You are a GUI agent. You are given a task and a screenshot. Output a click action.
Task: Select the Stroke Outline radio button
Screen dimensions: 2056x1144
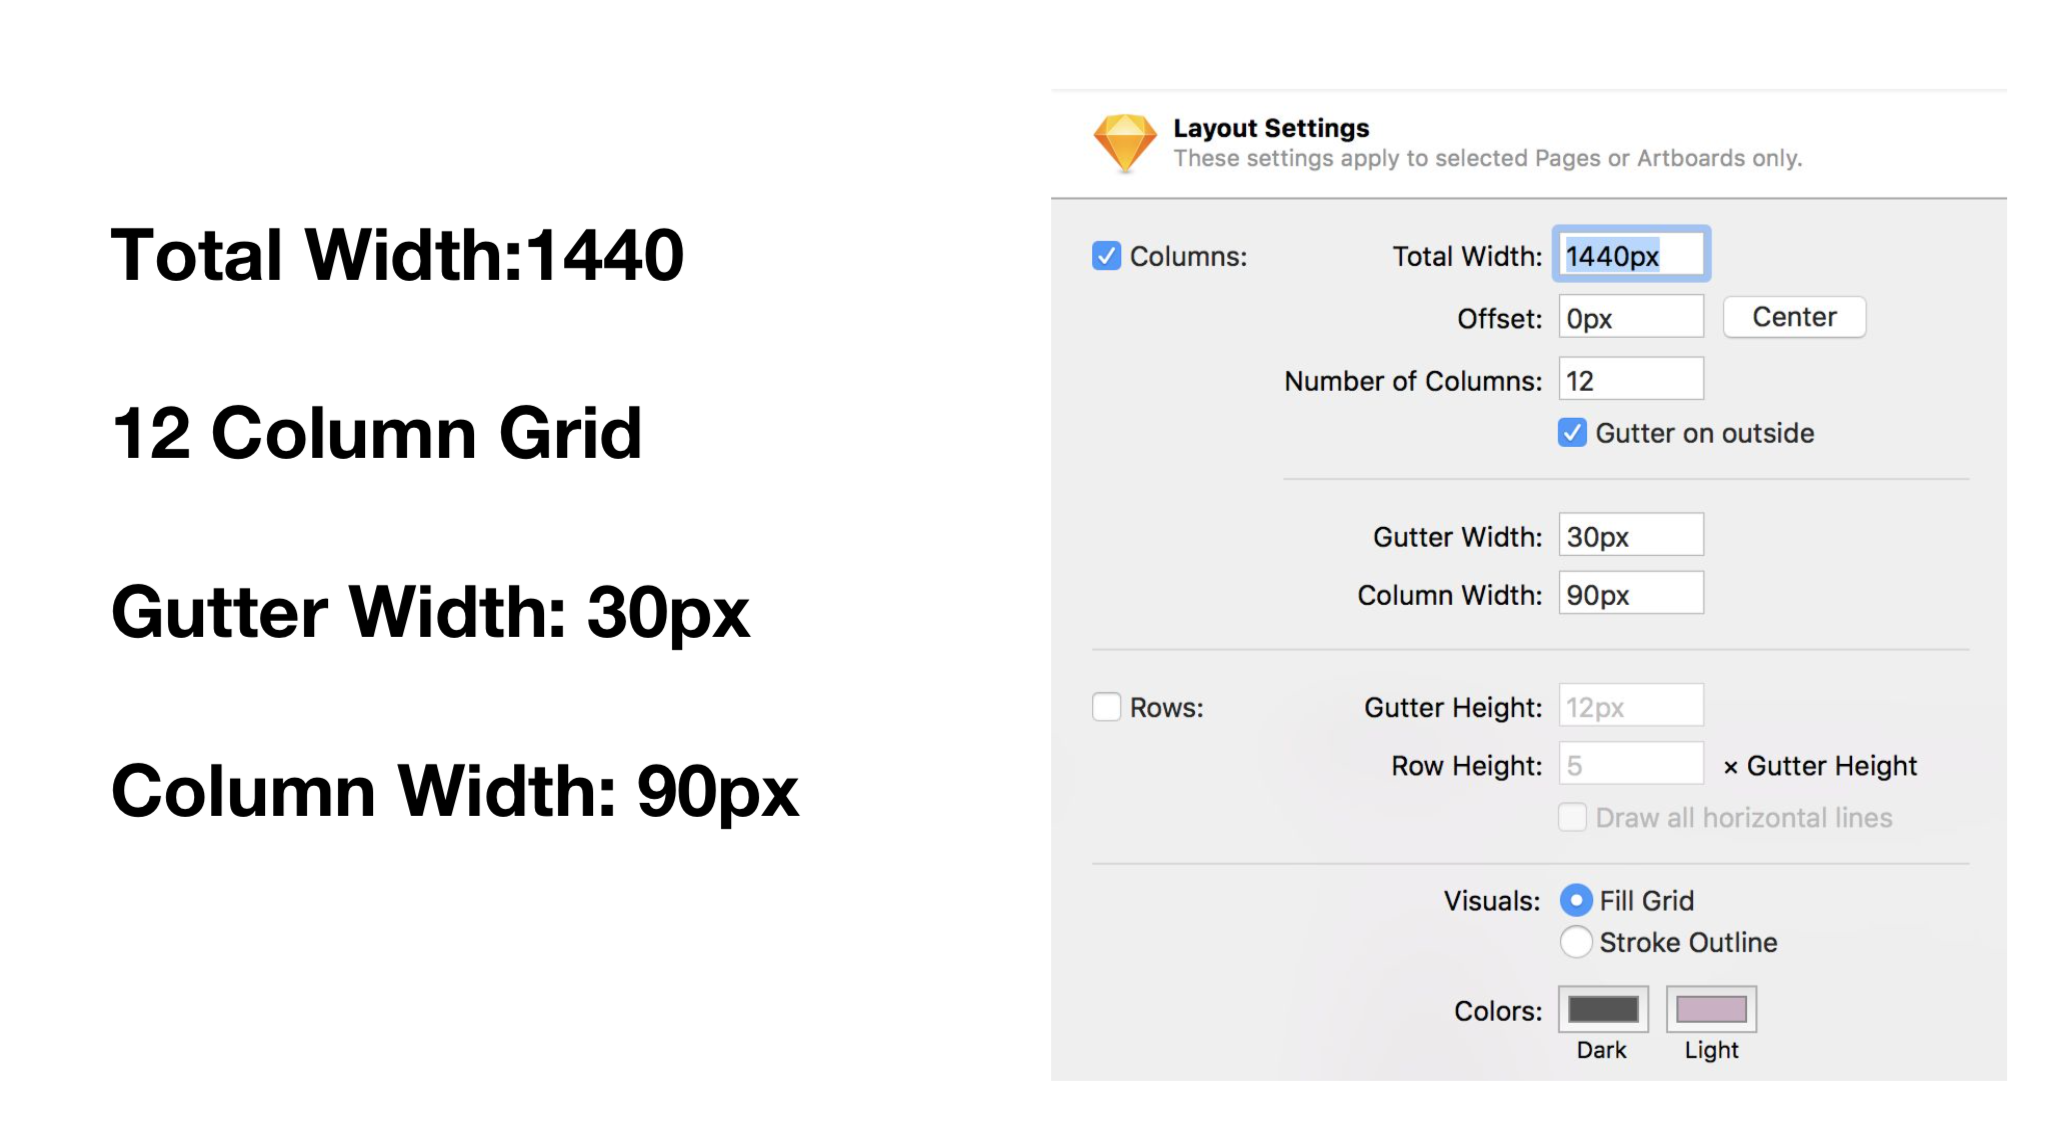click(1576, 942)
